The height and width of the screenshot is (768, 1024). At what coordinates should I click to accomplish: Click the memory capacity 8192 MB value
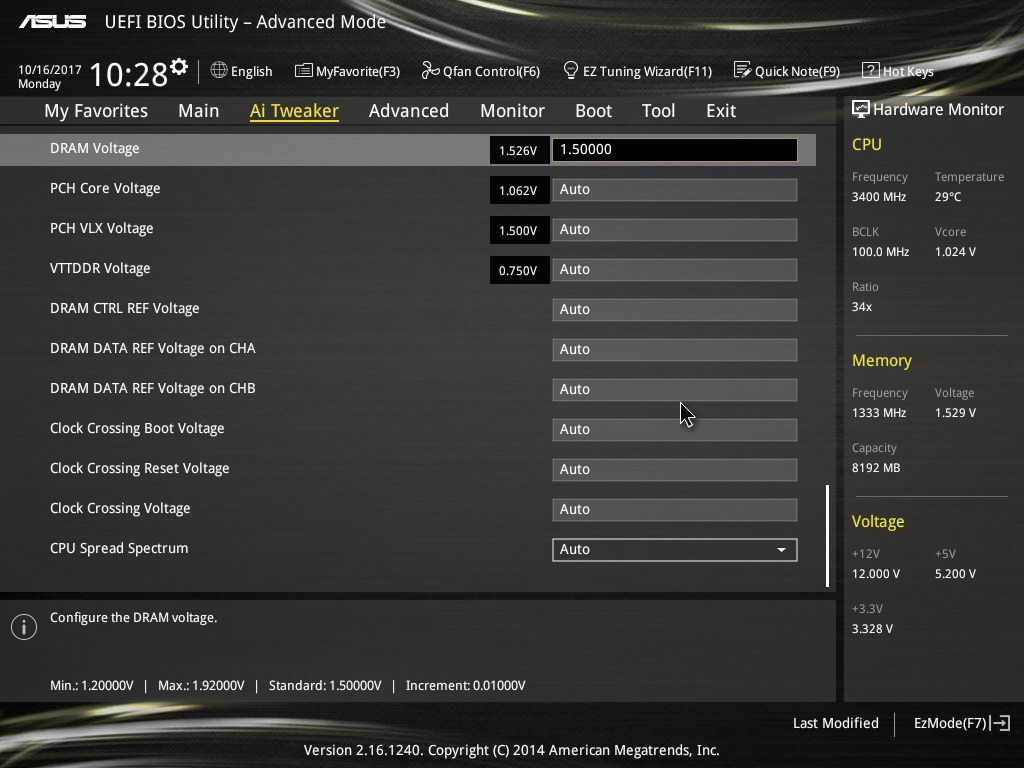pyautogui.click(x=876, y=468)
